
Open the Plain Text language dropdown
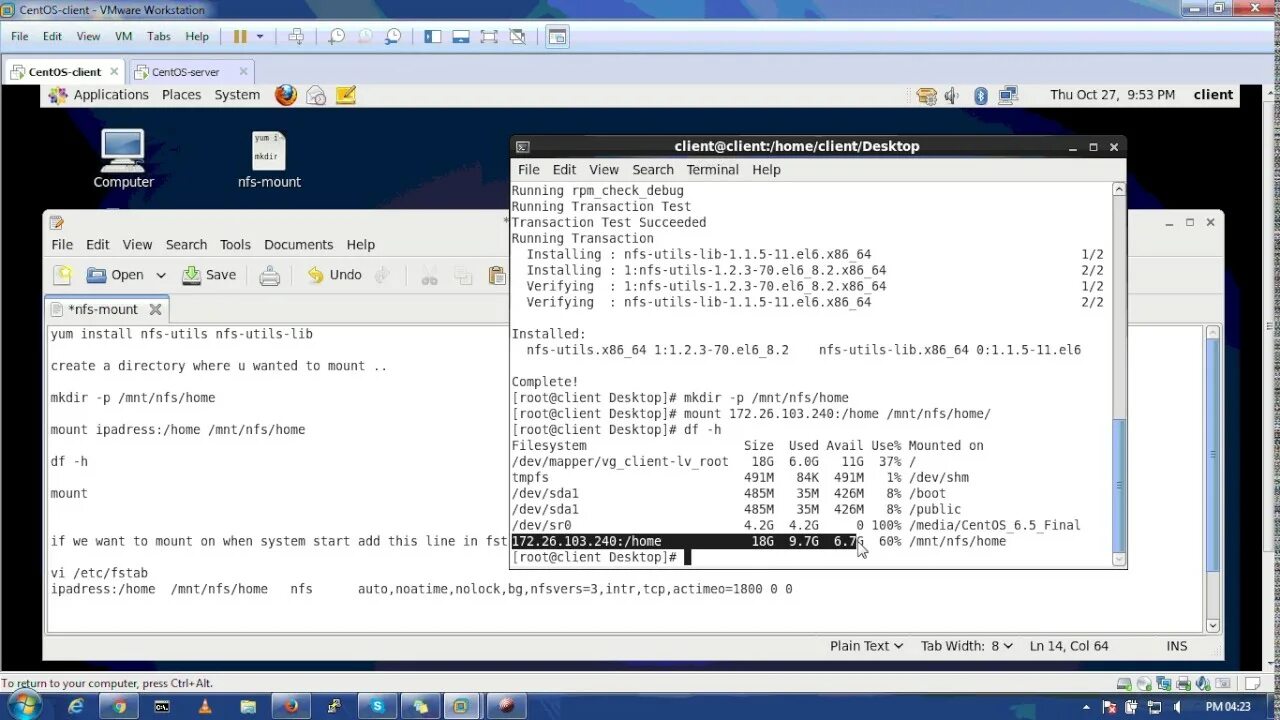click(x=866, y=646)
